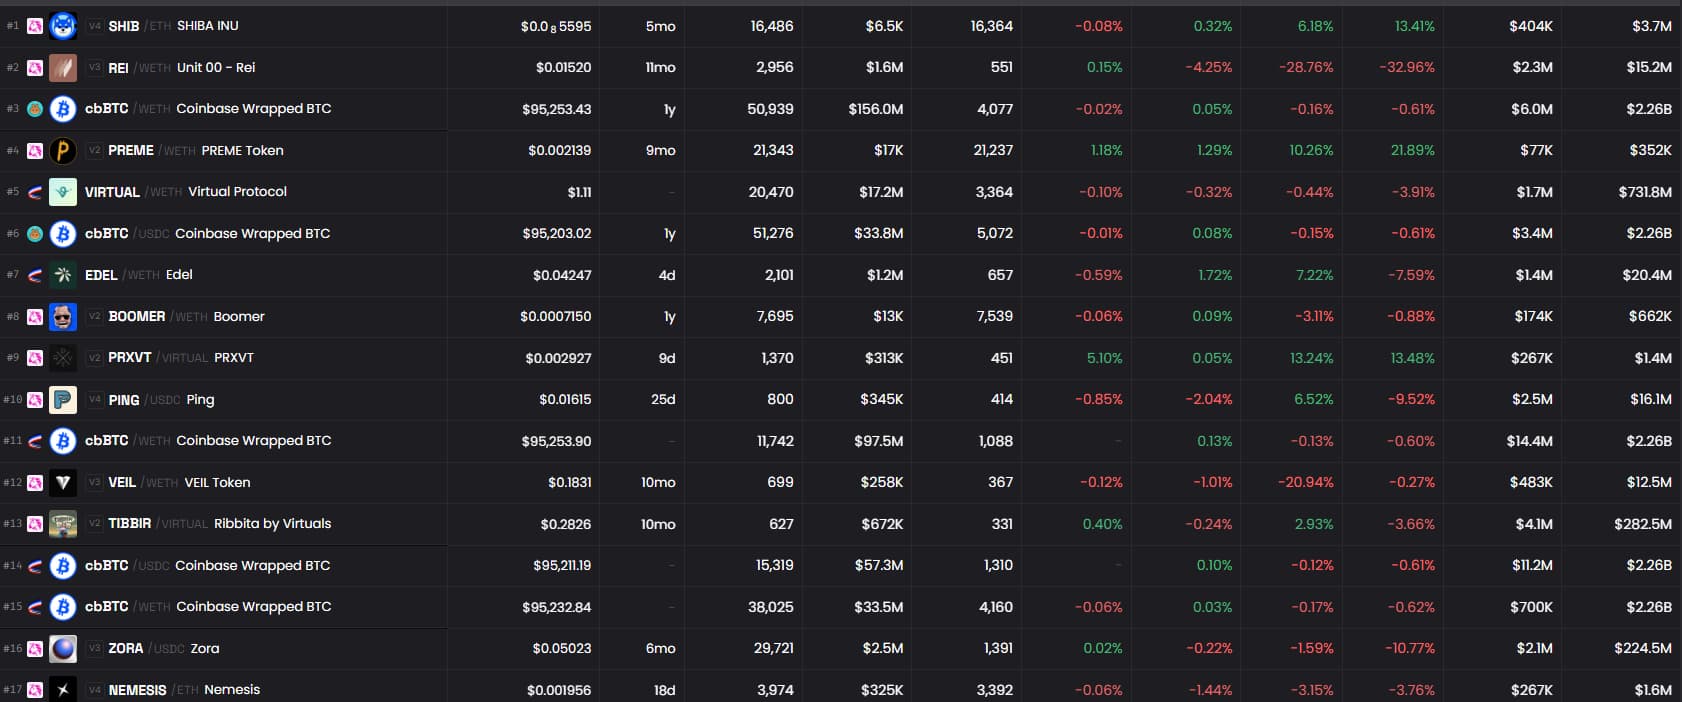The height and width of the screenshot is (702, 1682).
Task: Click the ZORA token sphere logo
Action: coord(63,649)
